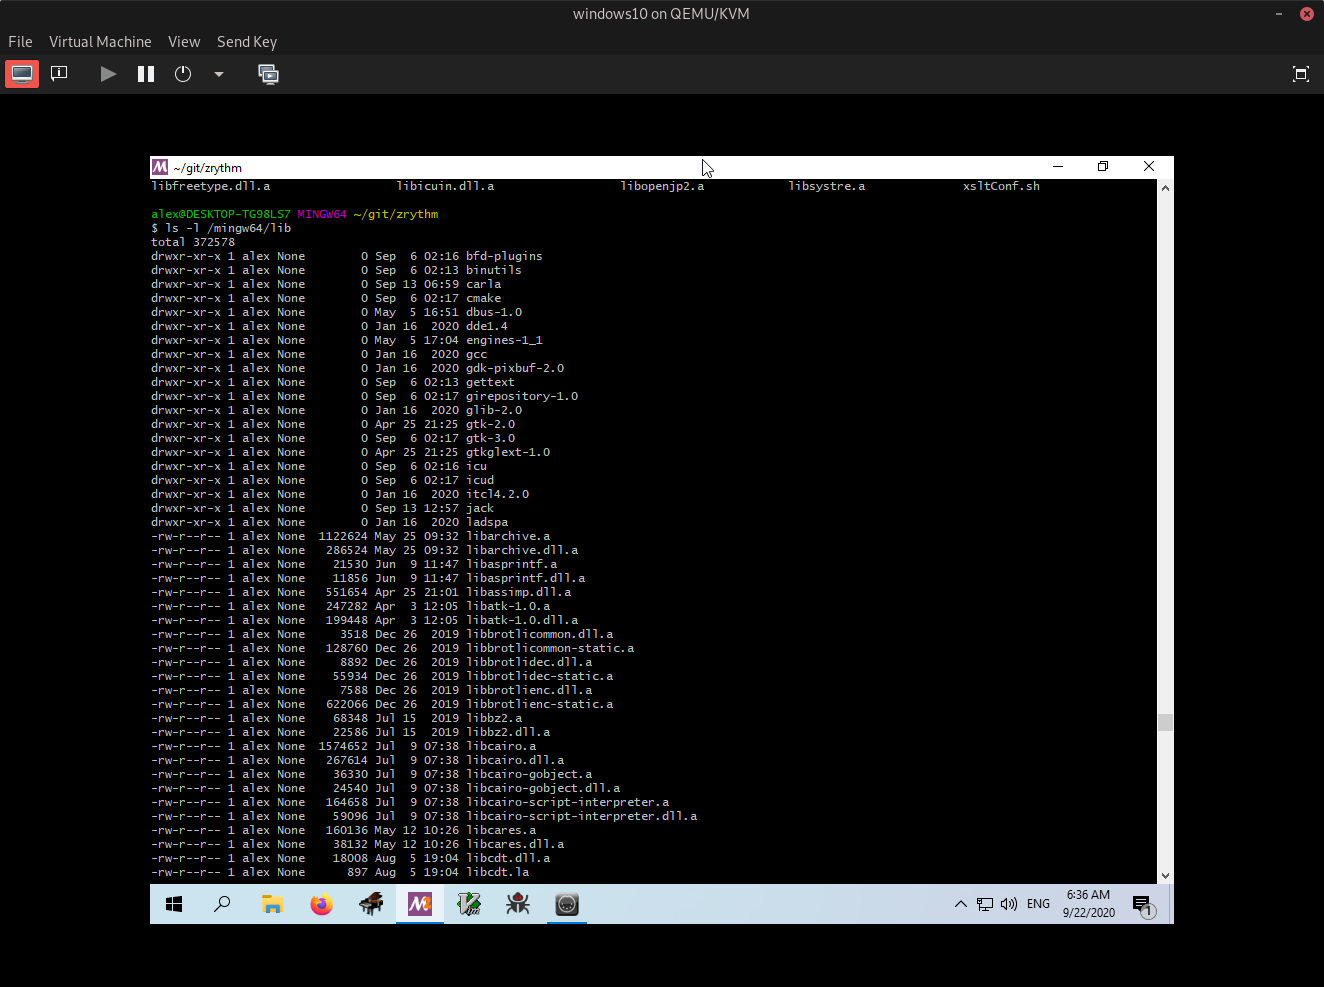Click the libcares.a file name

click(501, 830)
